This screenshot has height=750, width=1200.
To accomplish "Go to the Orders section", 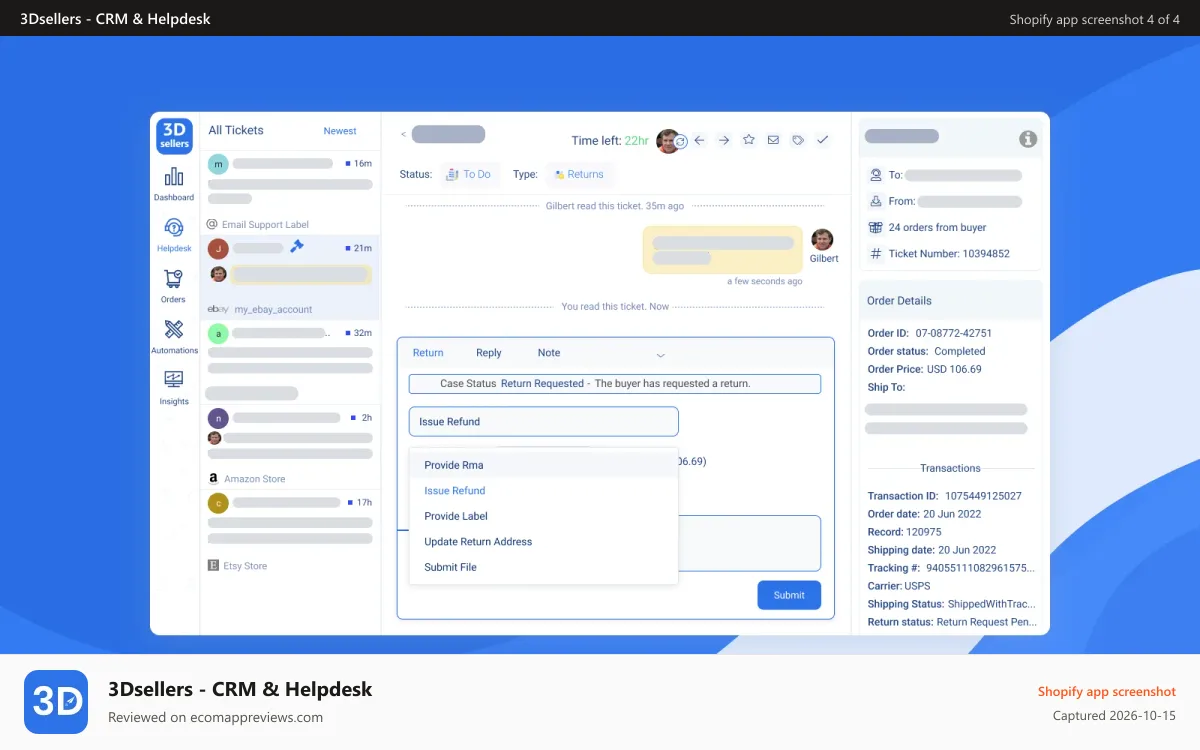I will click(x=173, y=286).
